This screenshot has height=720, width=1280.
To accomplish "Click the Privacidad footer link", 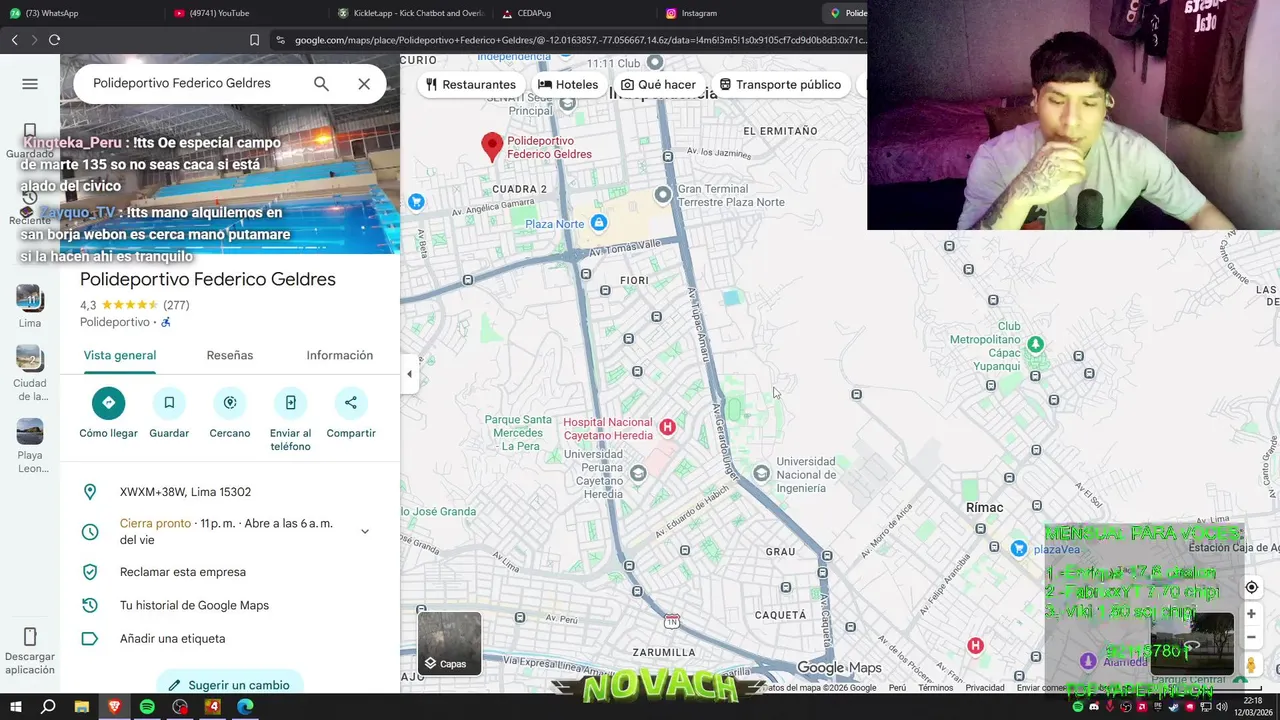I will [985, 688].
